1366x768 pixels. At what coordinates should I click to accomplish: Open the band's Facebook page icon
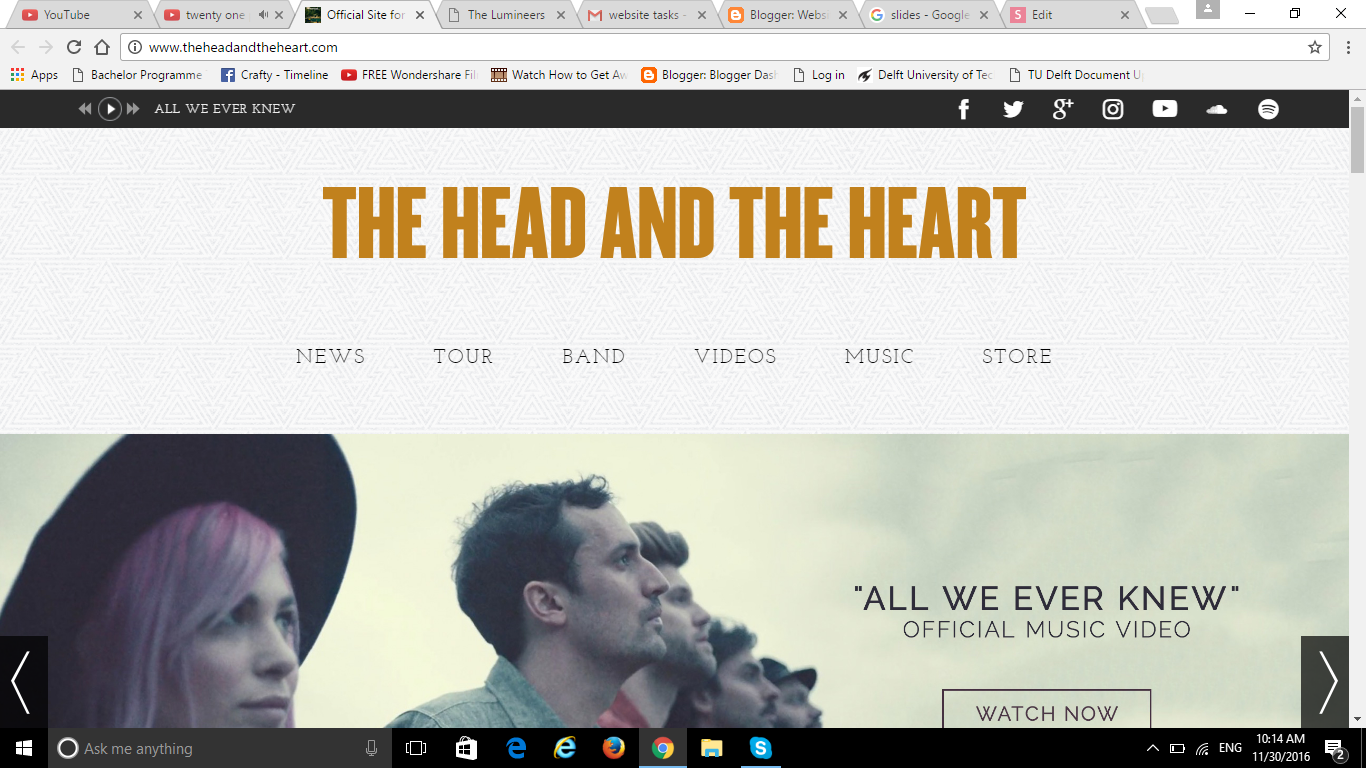pos(964,109)
